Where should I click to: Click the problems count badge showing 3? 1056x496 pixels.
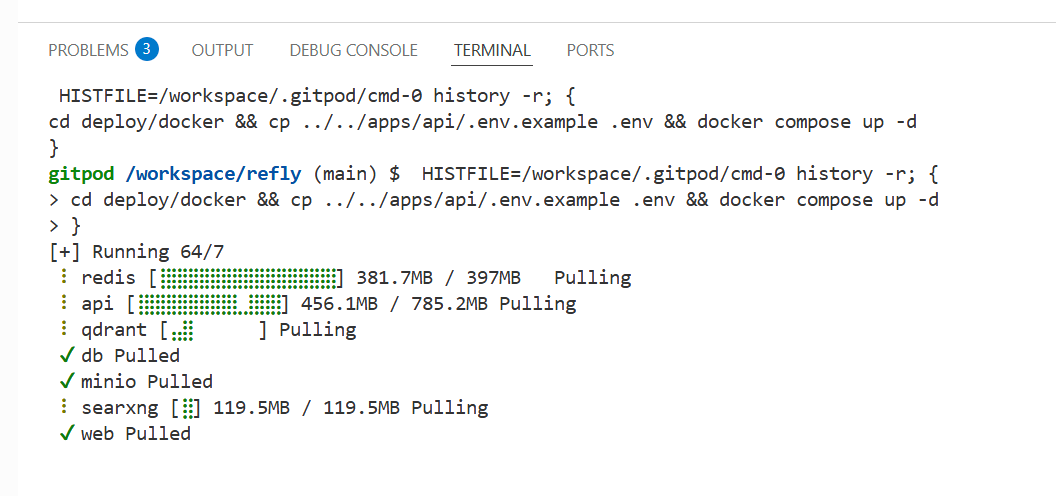tap(147, 49)
